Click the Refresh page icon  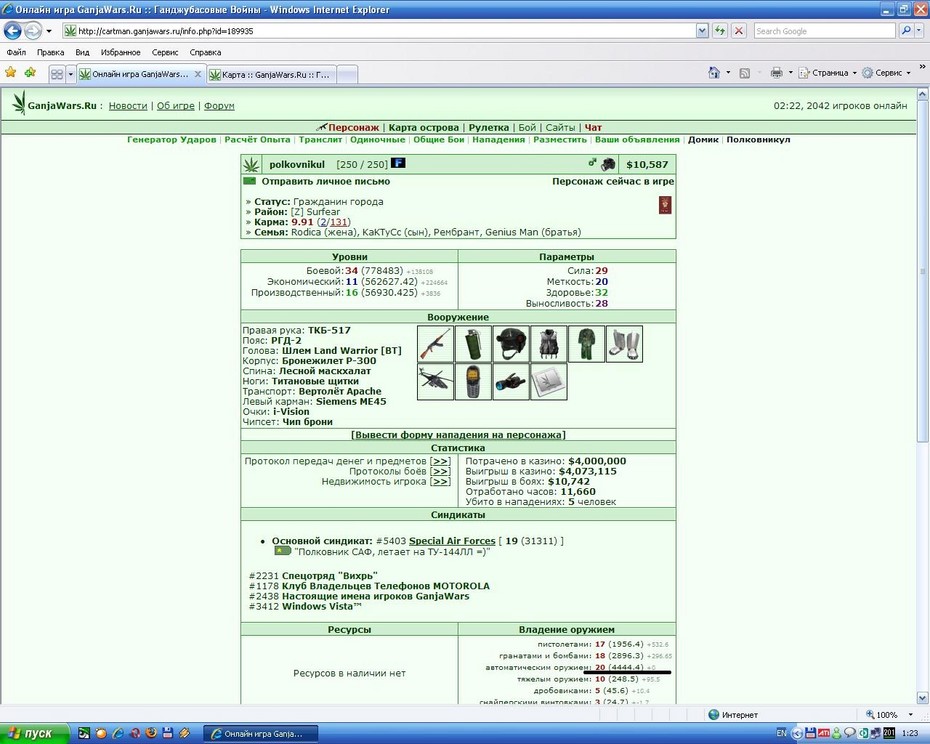point(720,31)
